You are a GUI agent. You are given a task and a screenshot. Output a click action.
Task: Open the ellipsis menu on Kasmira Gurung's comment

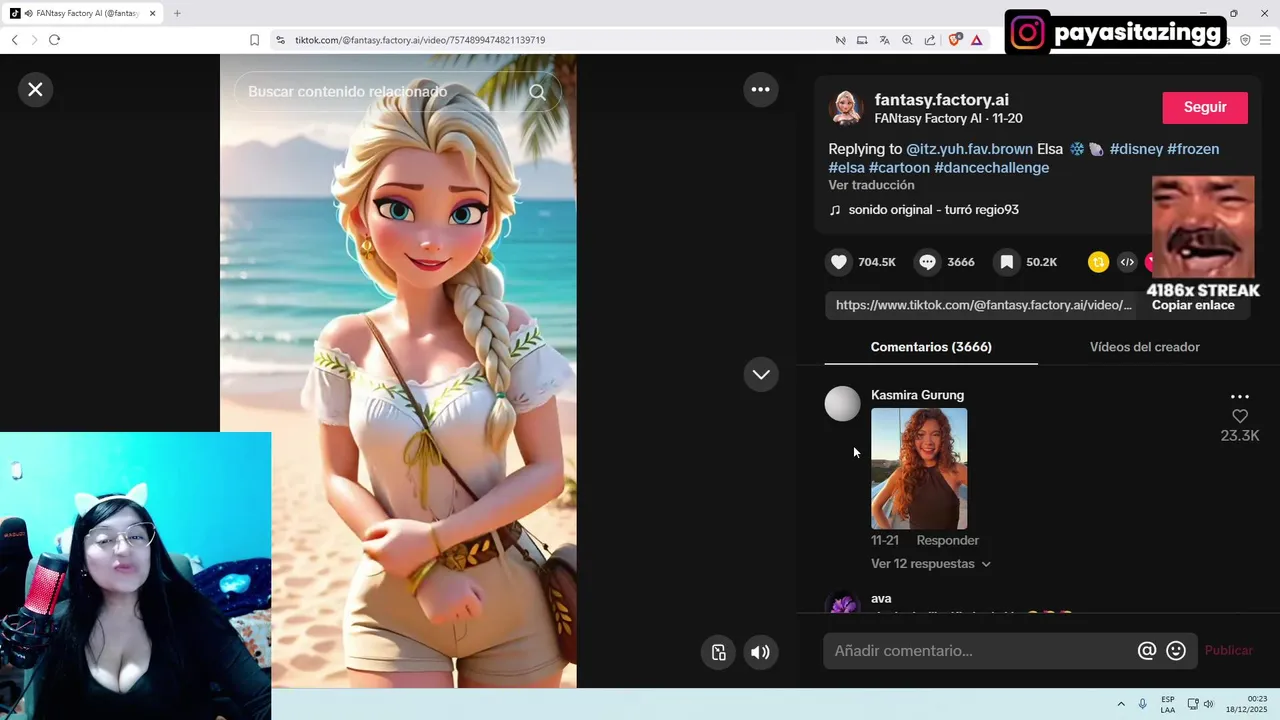click(1240, 397)
